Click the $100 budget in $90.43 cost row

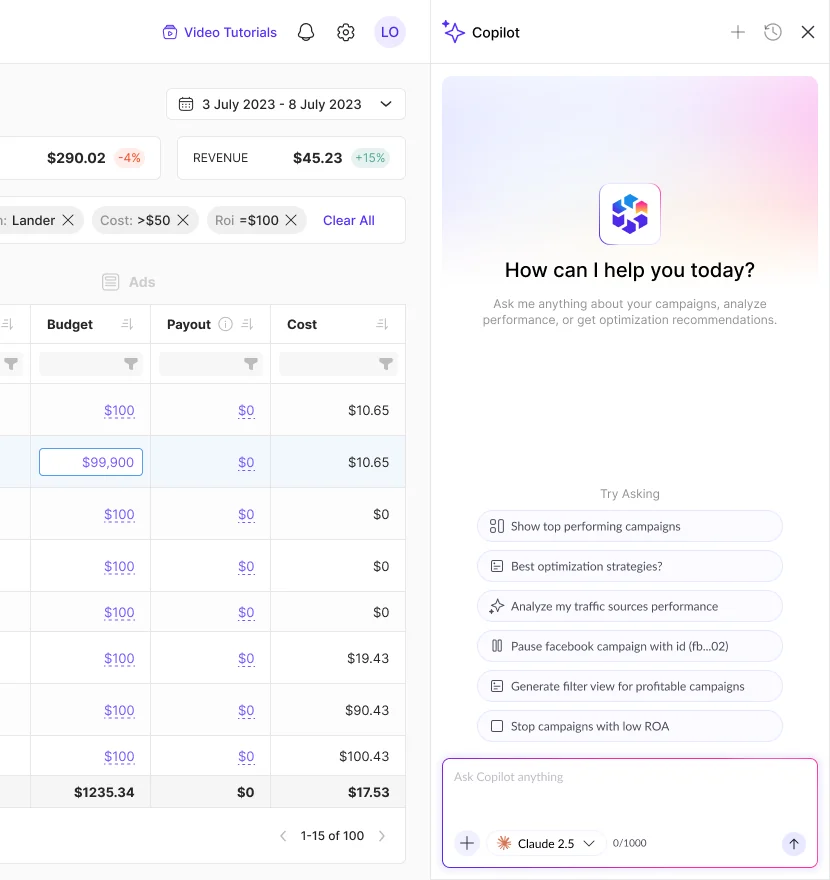[x=119, y=711]
